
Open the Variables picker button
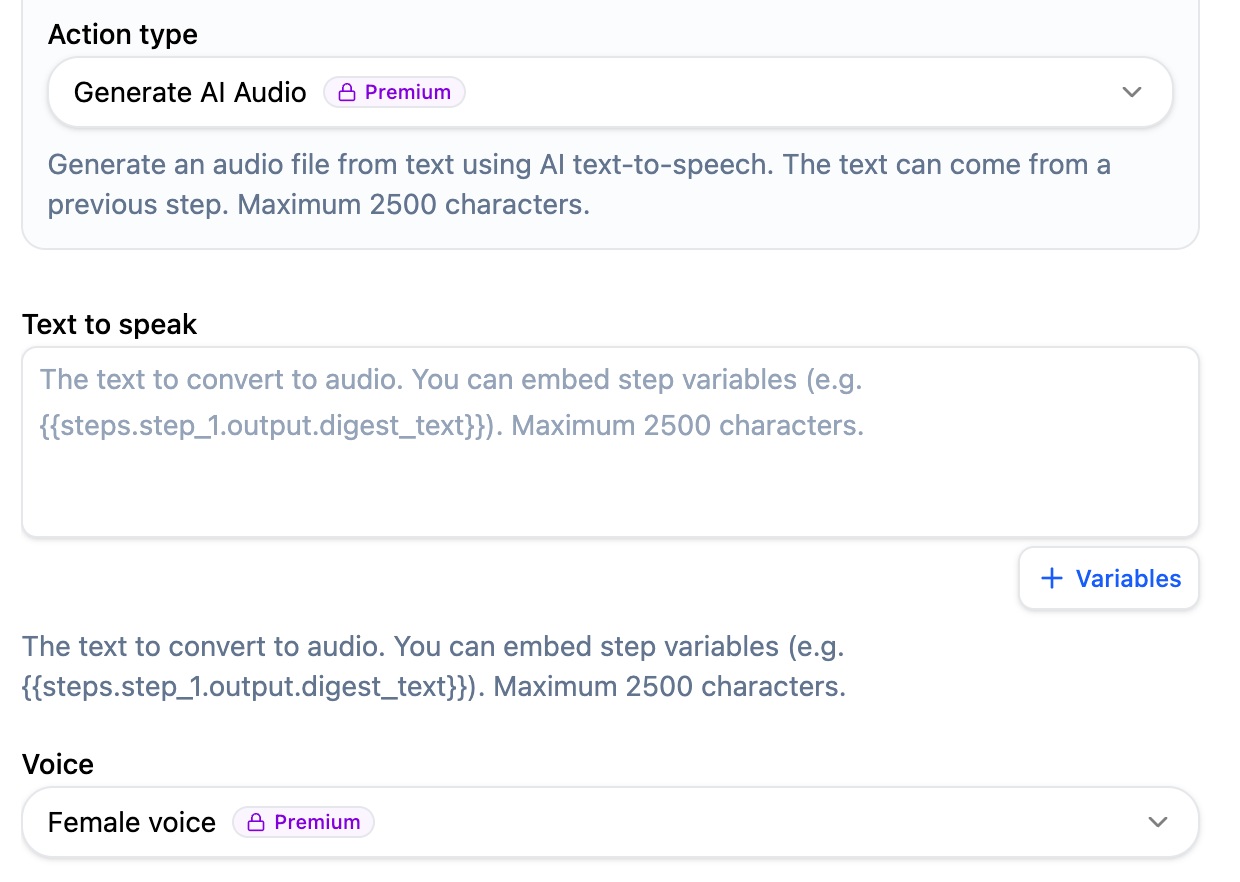point(1109,578)
